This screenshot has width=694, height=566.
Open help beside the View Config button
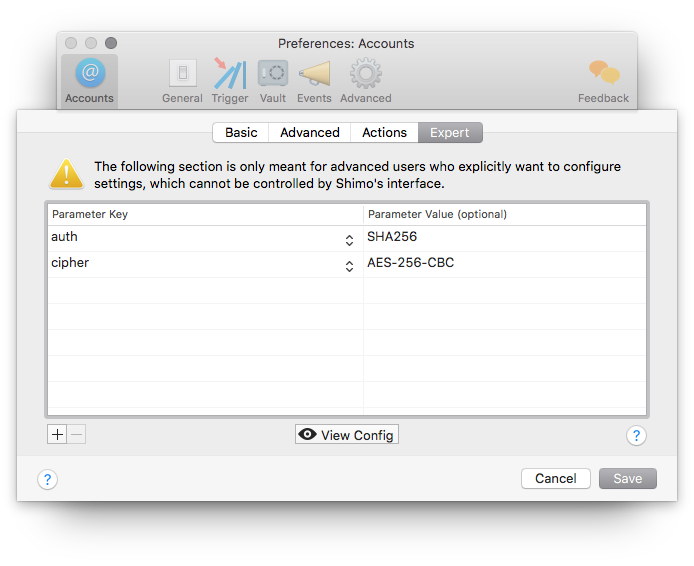click(636, 436)
